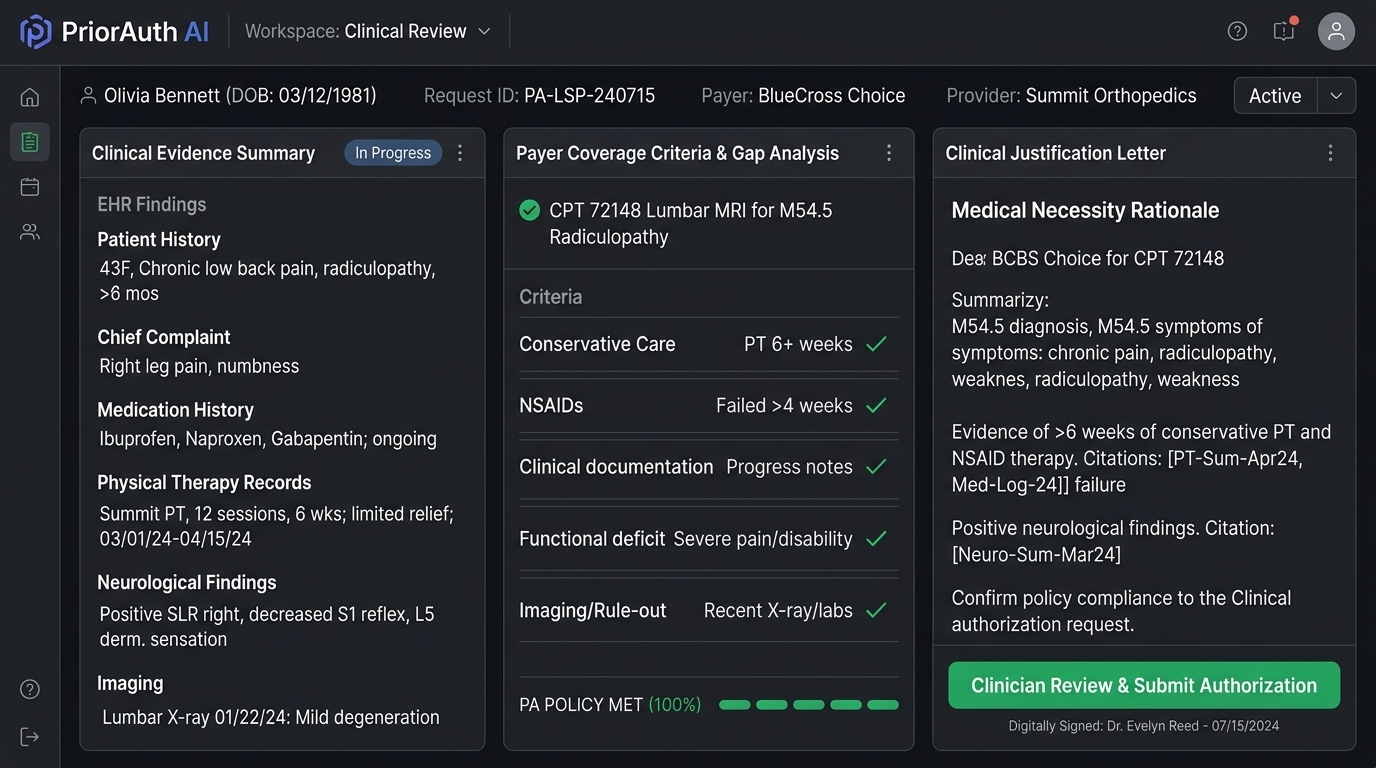Open Clinical Justification Letter options menu
The width and height of the screenshot is (1376, 768).
tap(1330, 153)
